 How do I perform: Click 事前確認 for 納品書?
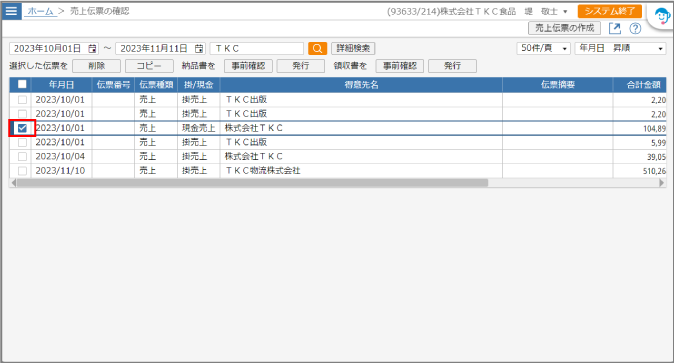(248, 66)
